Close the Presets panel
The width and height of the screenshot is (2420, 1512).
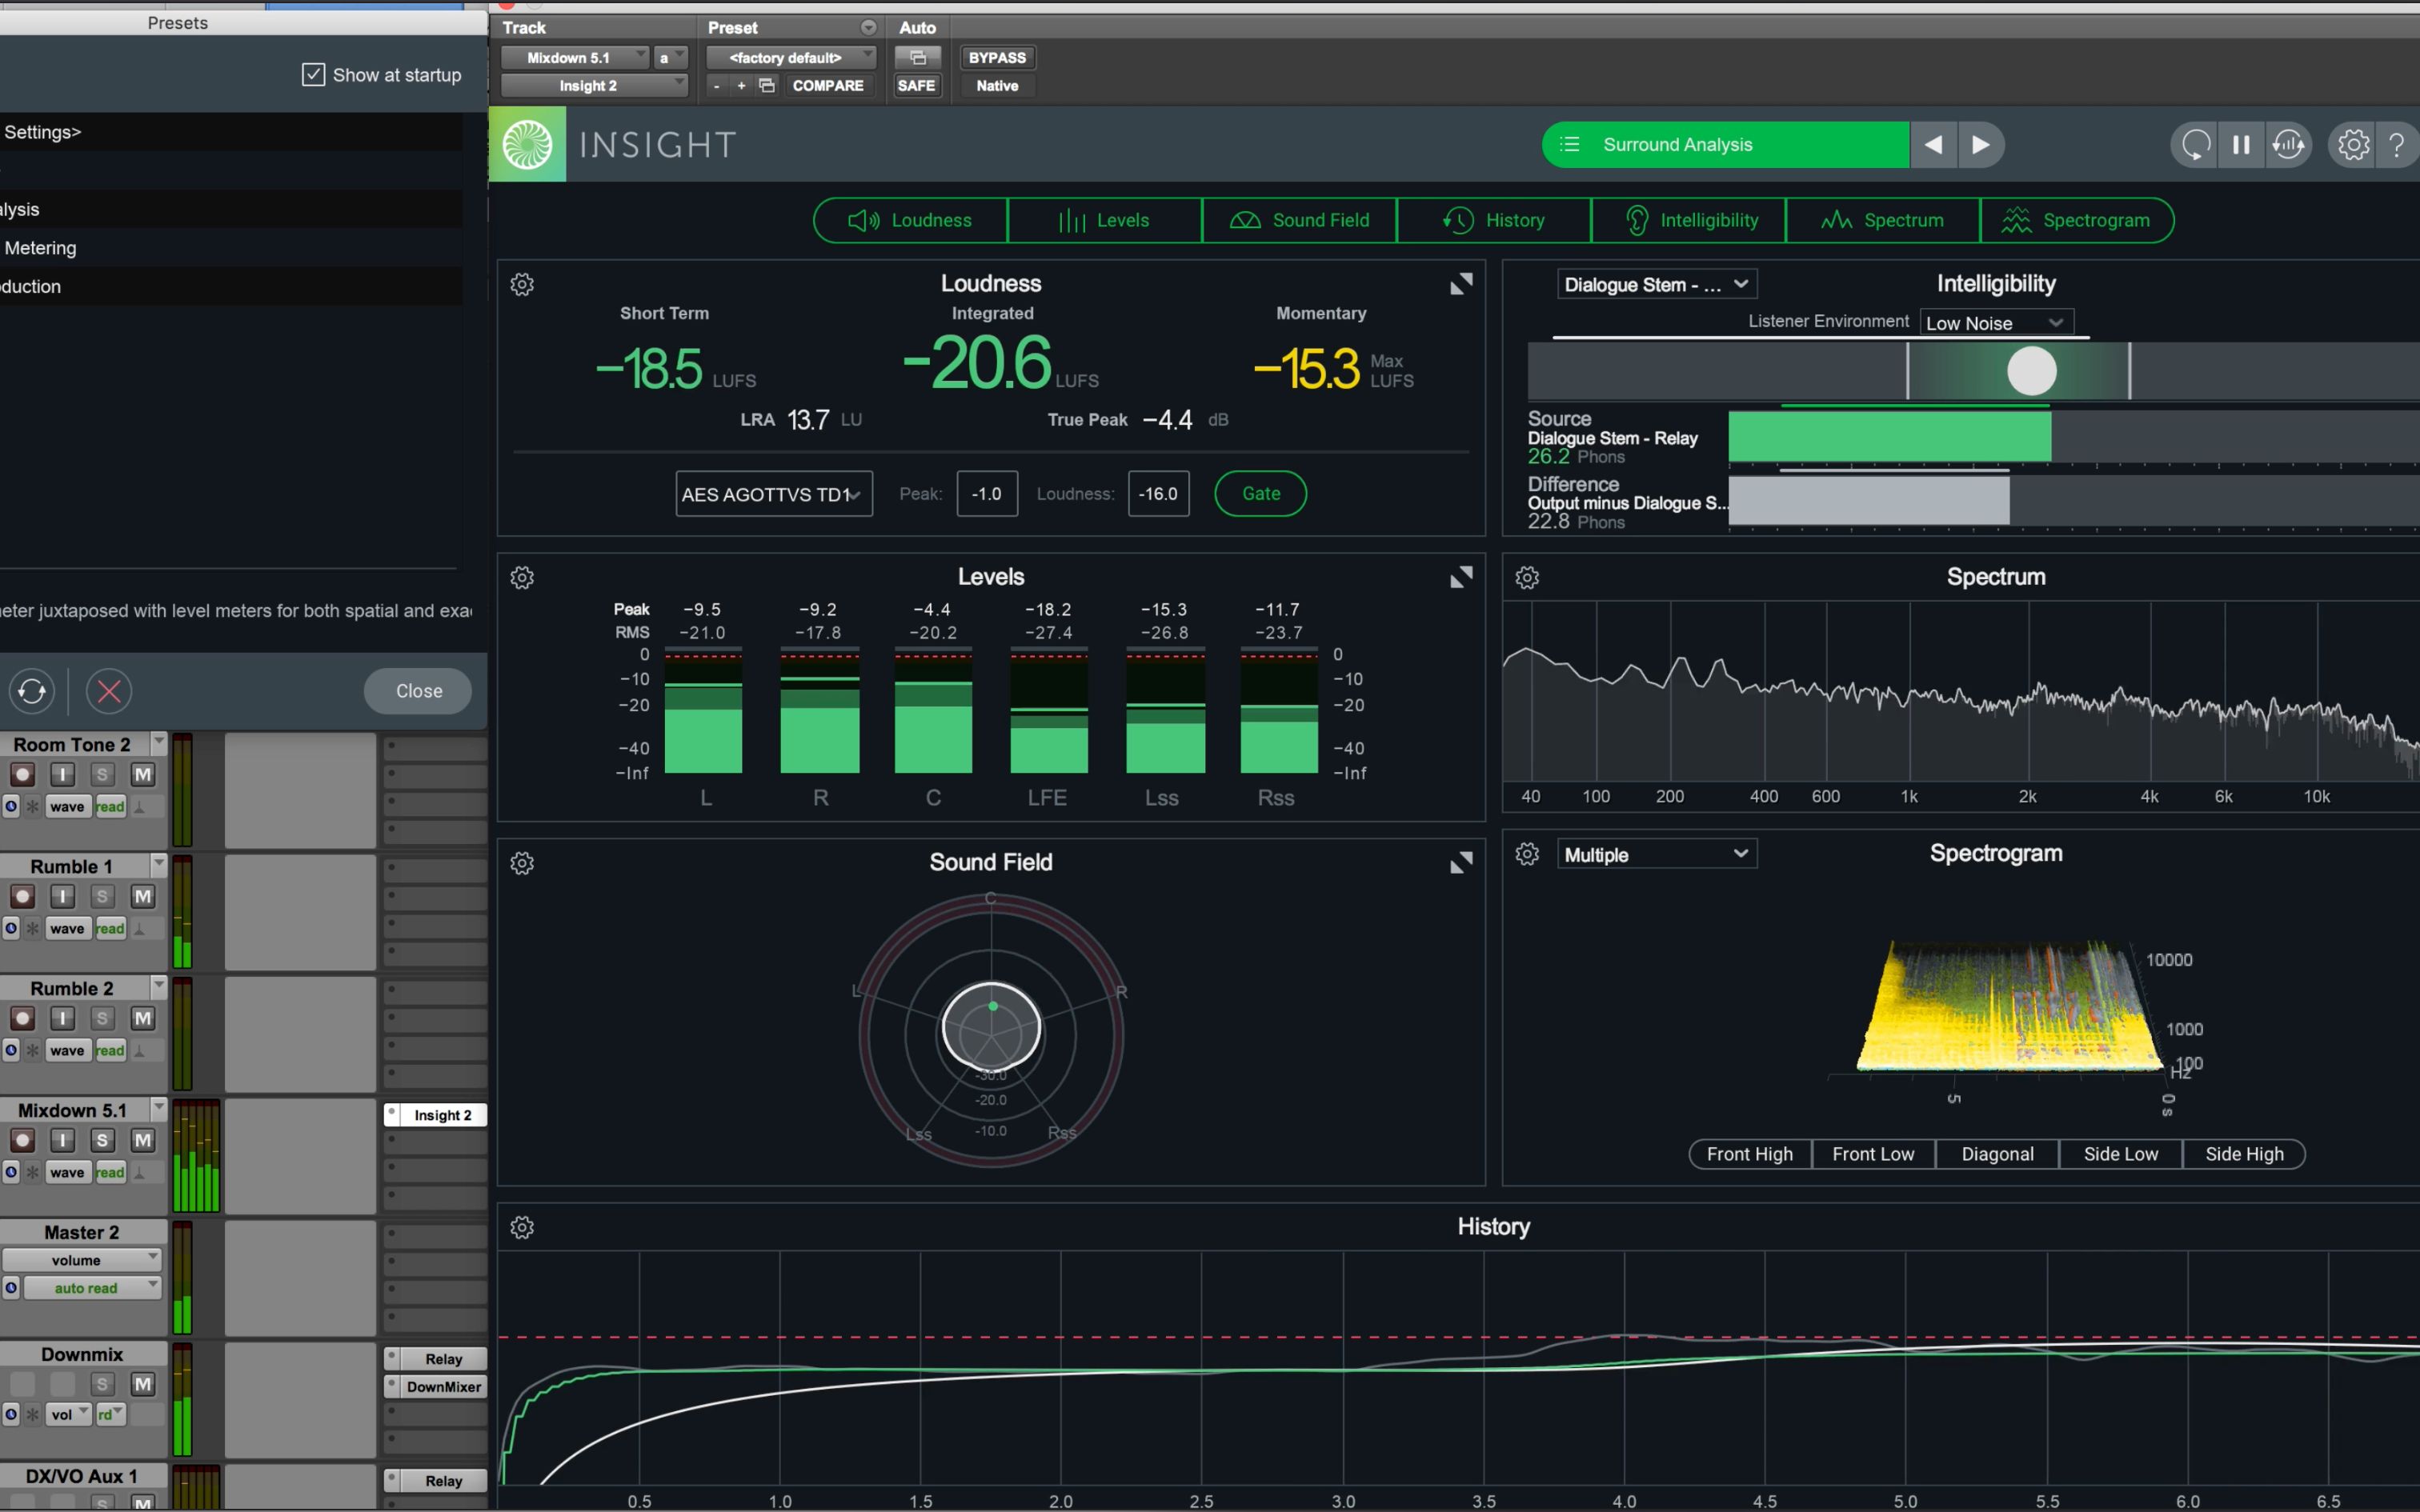pos(418,692)
